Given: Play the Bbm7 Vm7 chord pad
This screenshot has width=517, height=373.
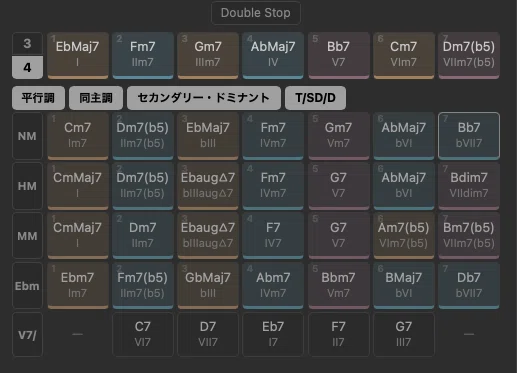Looking at the screenshot, I should click(x=338, y=286).
